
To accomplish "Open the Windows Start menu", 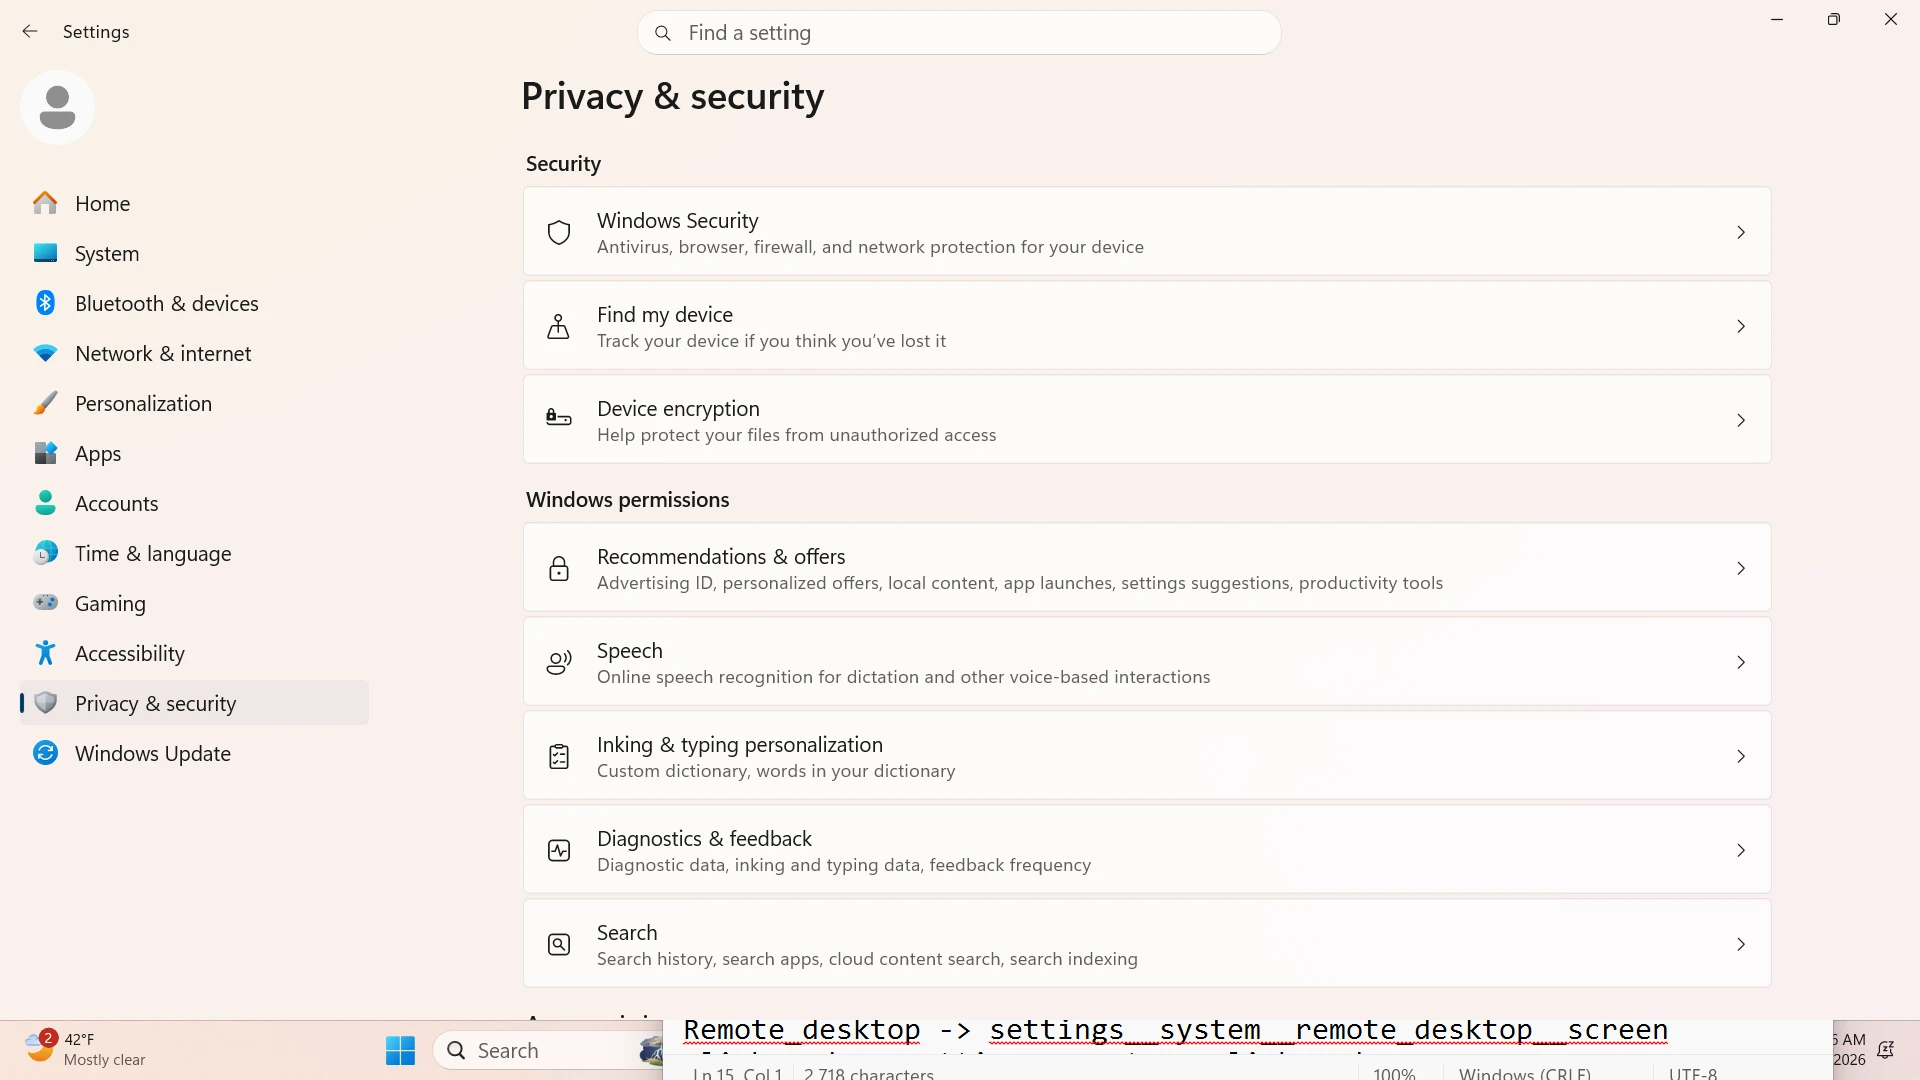I will click(400, 1050).
